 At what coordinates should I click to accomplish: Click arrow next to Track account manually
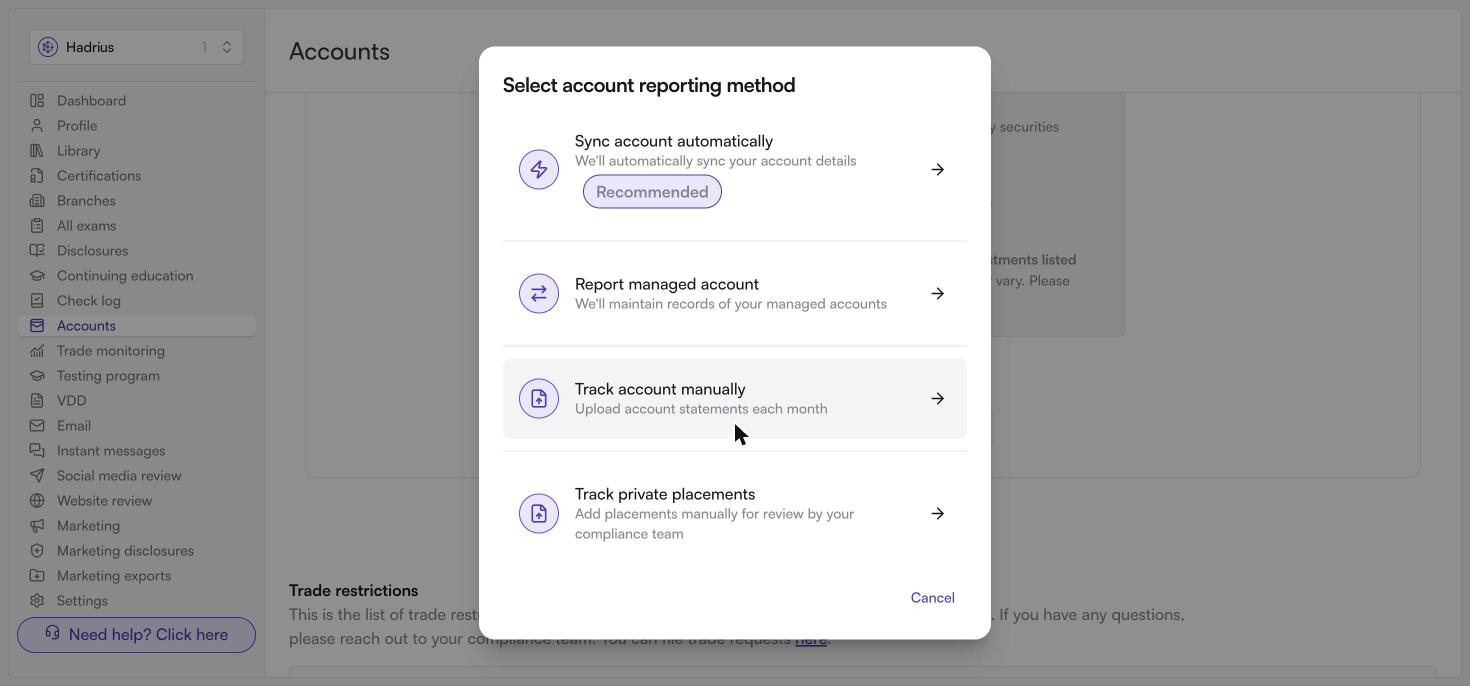tap(937, 398)
